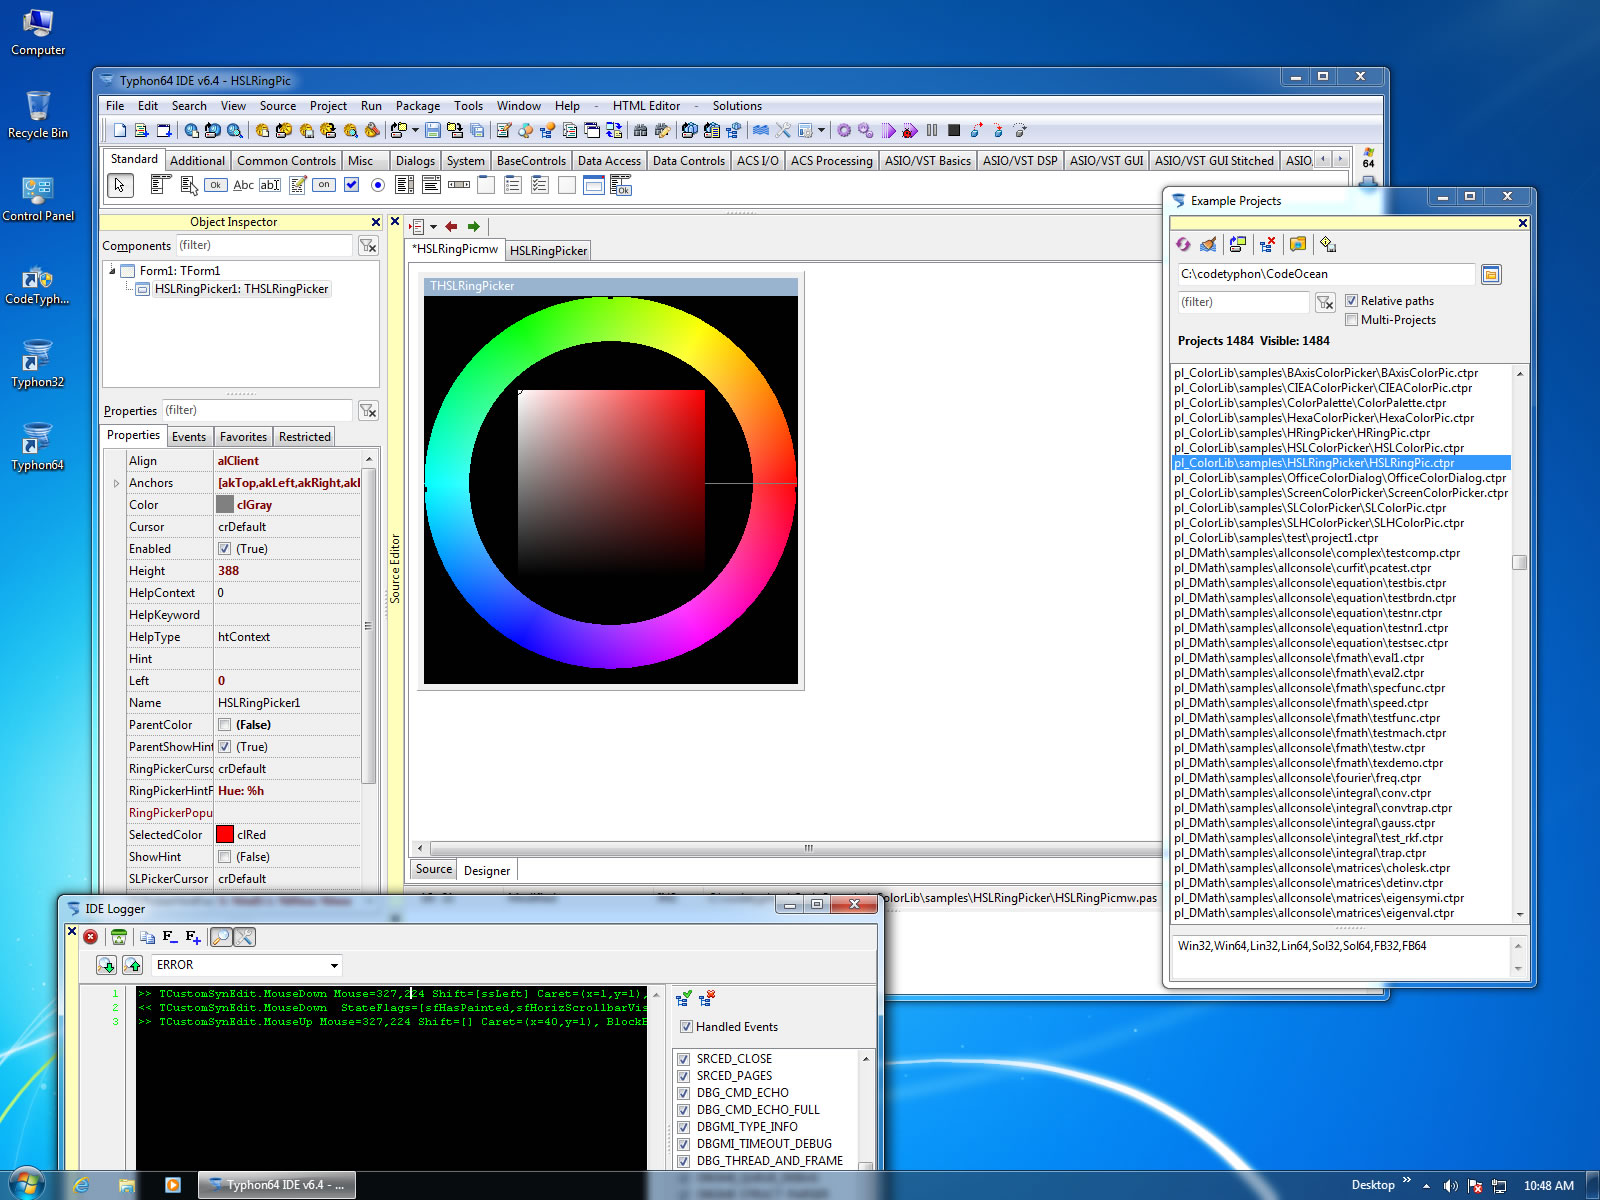Select the arrow pointer tool in component palette
1600x1200 pixels.
[x=120, y=185]
